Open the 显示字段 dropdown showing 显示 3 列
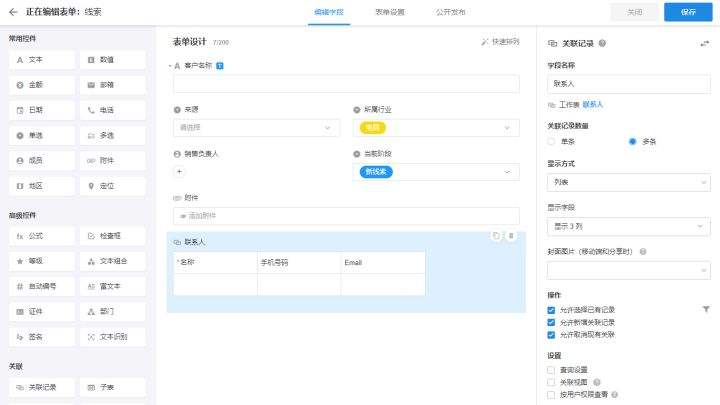This screenshot has width=720, height=405. coord(629,226)
